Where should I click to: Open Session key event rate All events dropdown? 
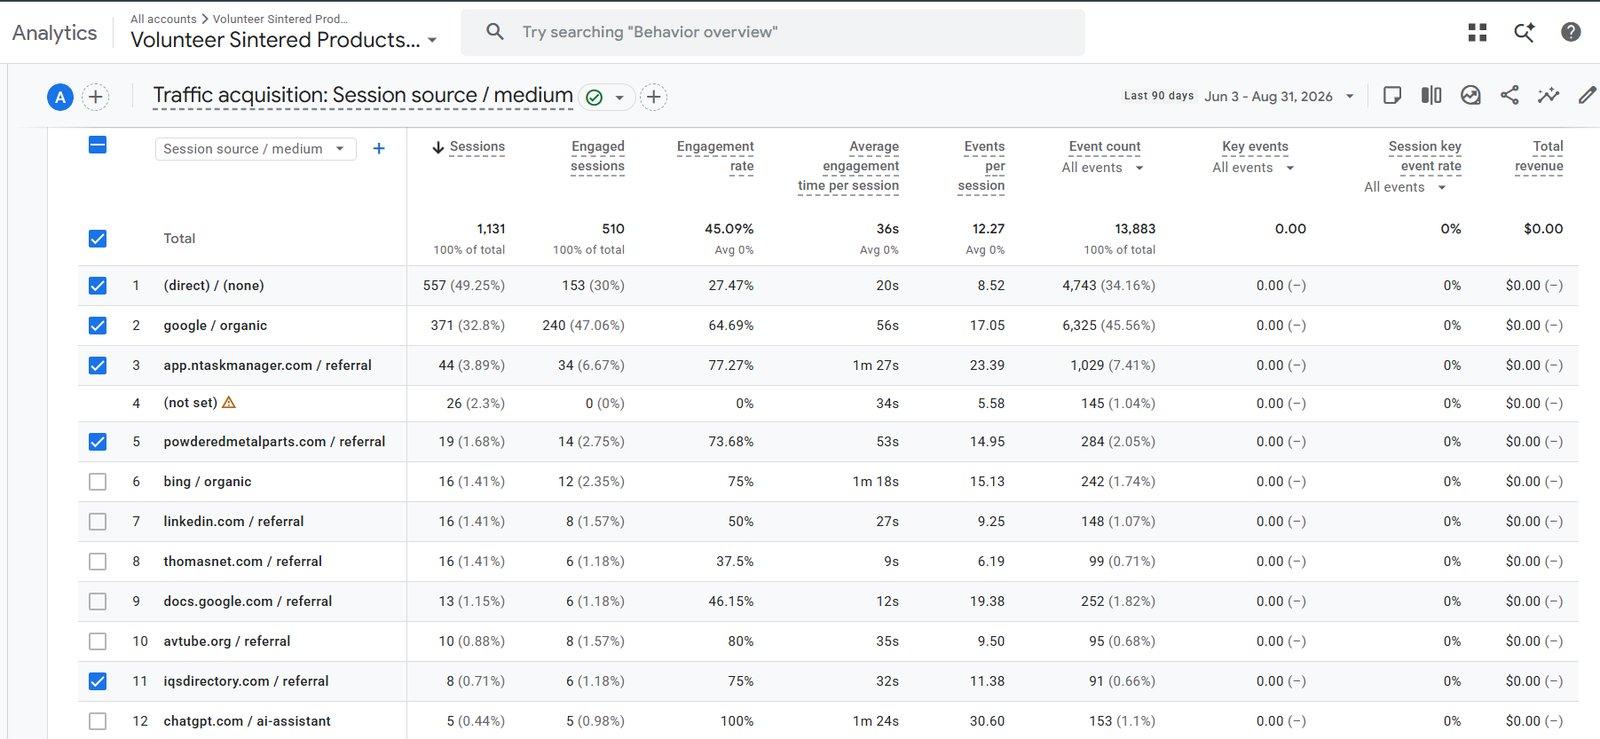click(1405, 187)
